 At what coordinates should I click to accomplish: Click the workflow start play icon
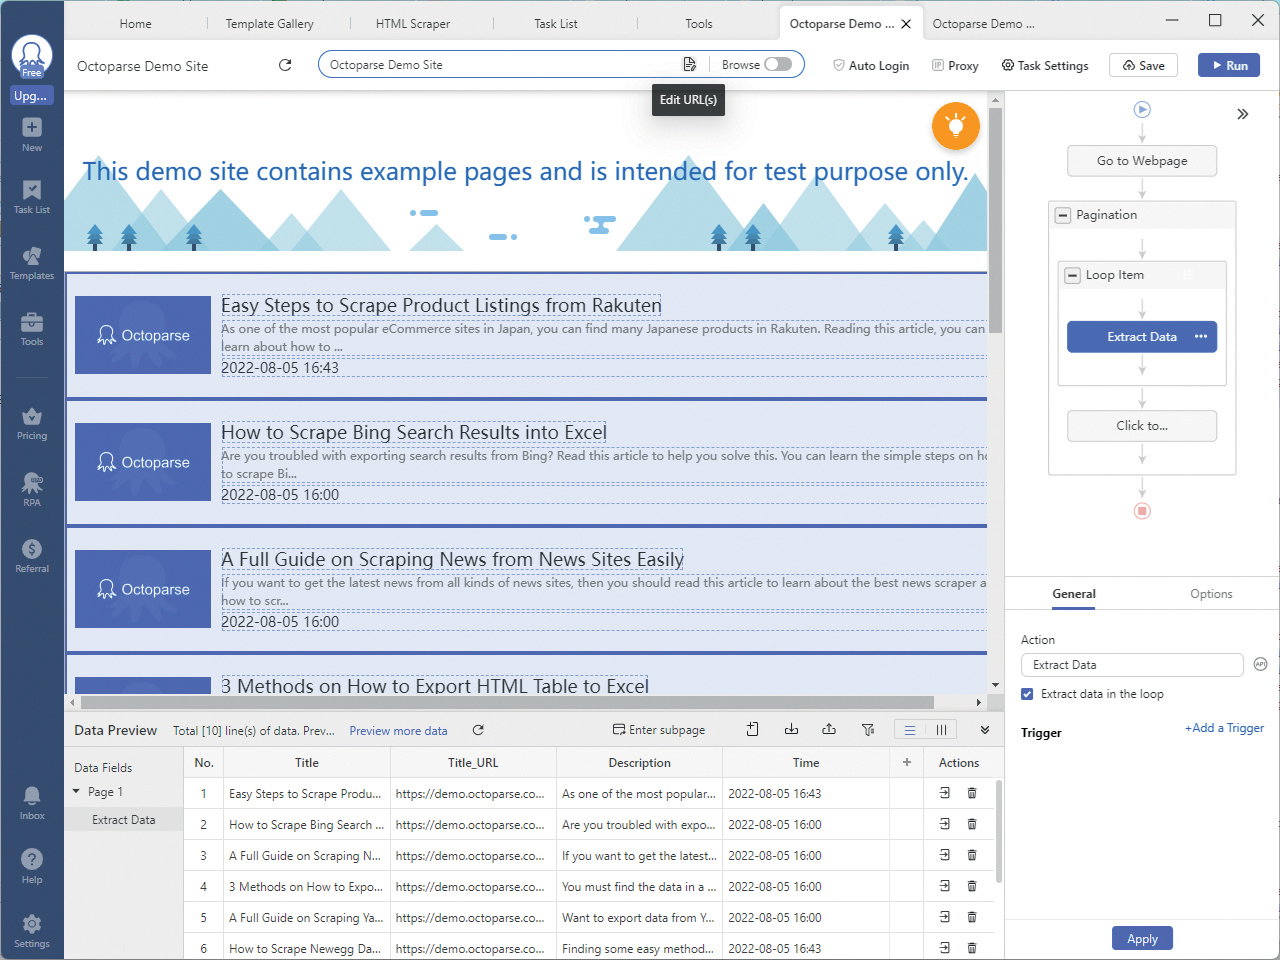coord(1142,110)
